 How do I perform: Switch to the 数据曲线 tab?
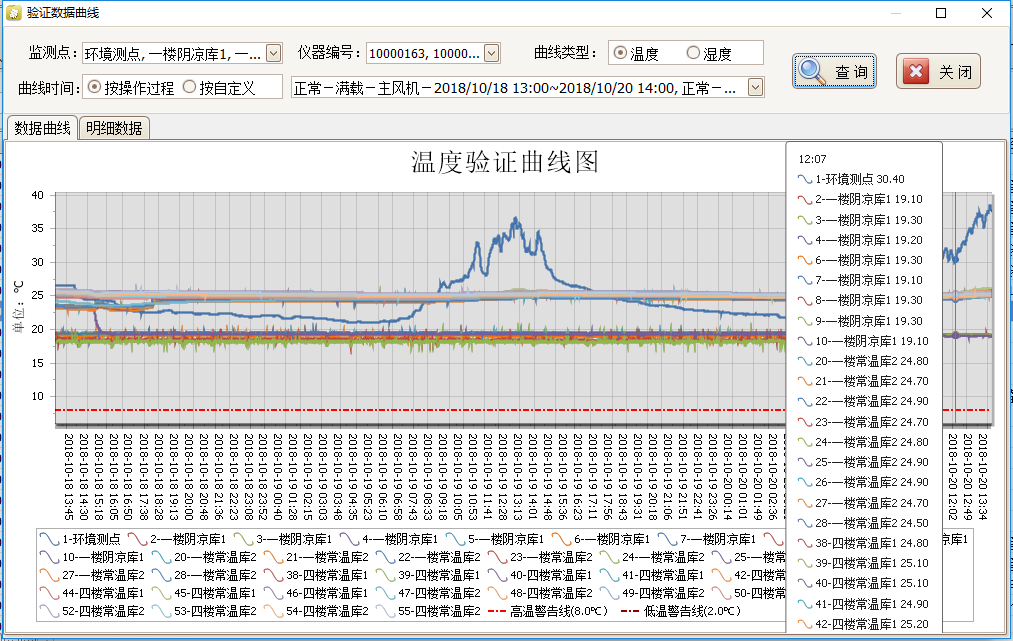[42, 128]
